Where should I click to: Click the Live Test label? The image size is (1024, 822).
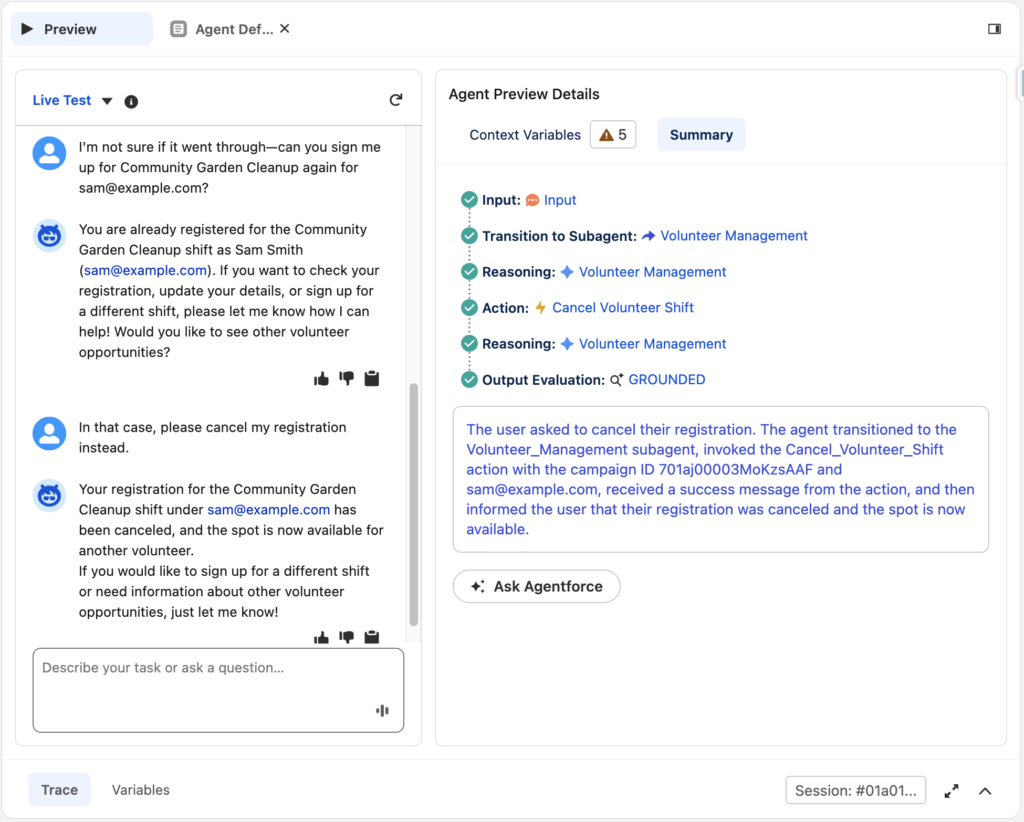(62, 101)
